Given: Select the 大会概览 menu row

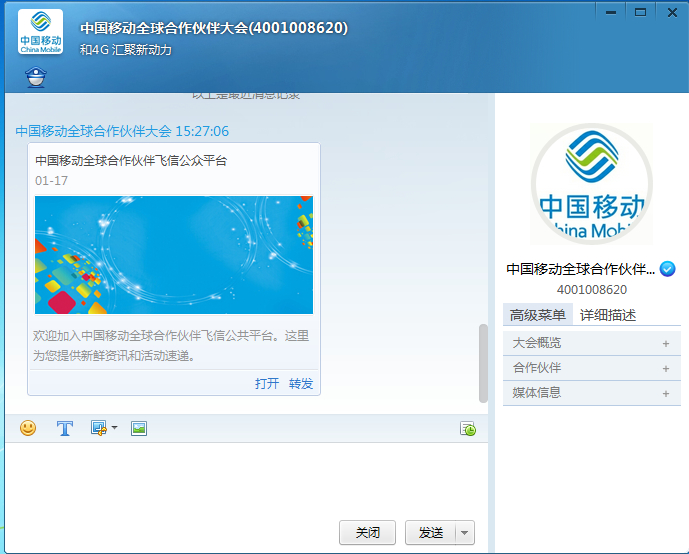Looking at the screenshot, I should coord(592,343).
